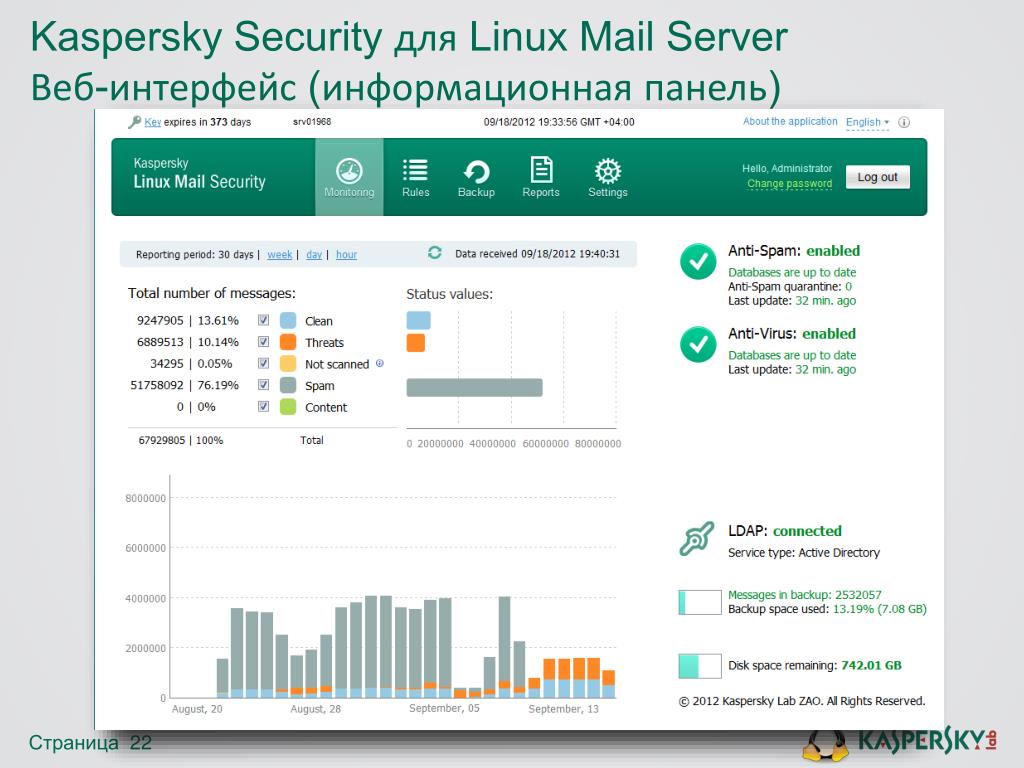Open About the application link

pyautogui.click(x=790, y=121)
